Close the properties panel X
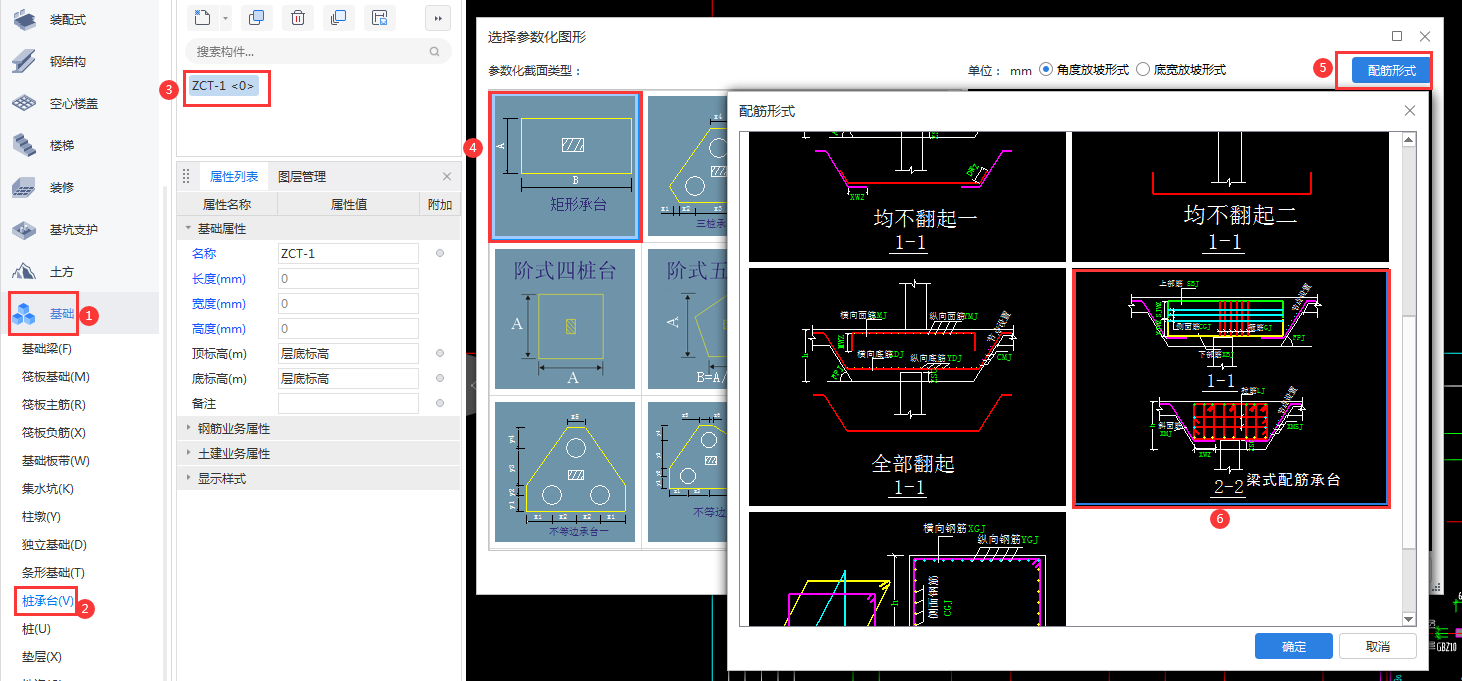Screen dimensions: 1462x681 pos(447,177)
